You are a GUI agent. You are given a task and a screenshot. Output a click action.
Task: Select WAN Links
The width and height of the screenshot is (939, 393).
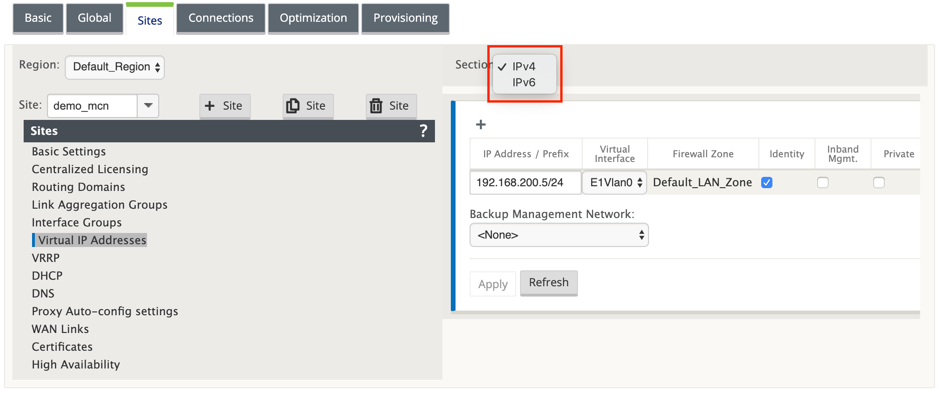tap(60, 329)
